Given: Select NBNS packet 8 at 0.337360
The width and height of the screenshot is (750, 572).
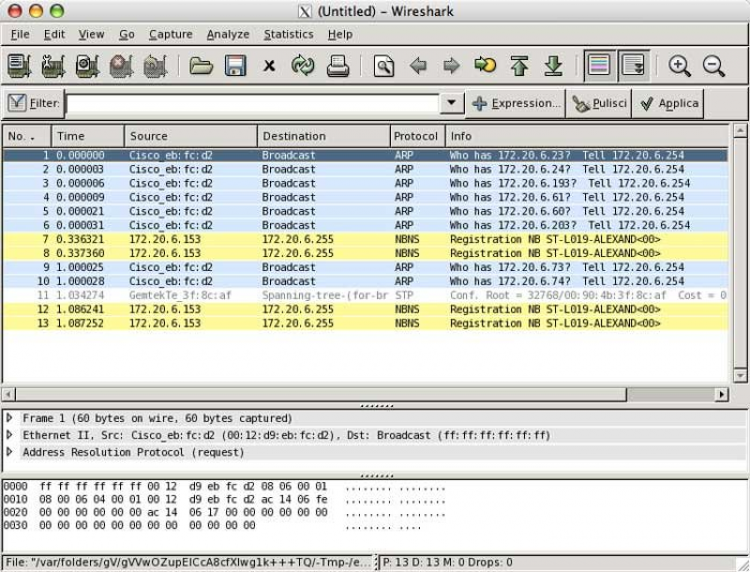Looking at the screenshot, I should (x=365, y=253).
